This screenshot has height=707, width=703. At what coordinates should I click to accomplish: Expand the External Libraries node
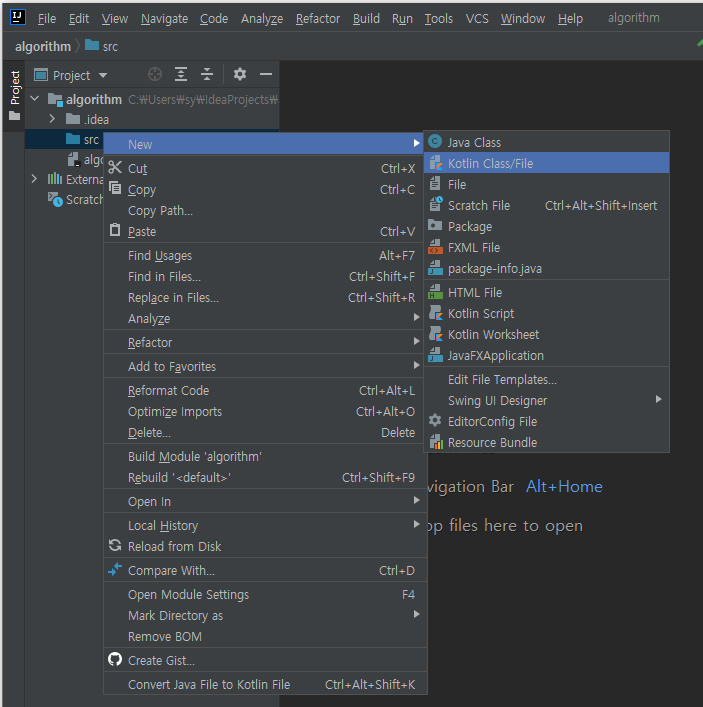(34, 179)
